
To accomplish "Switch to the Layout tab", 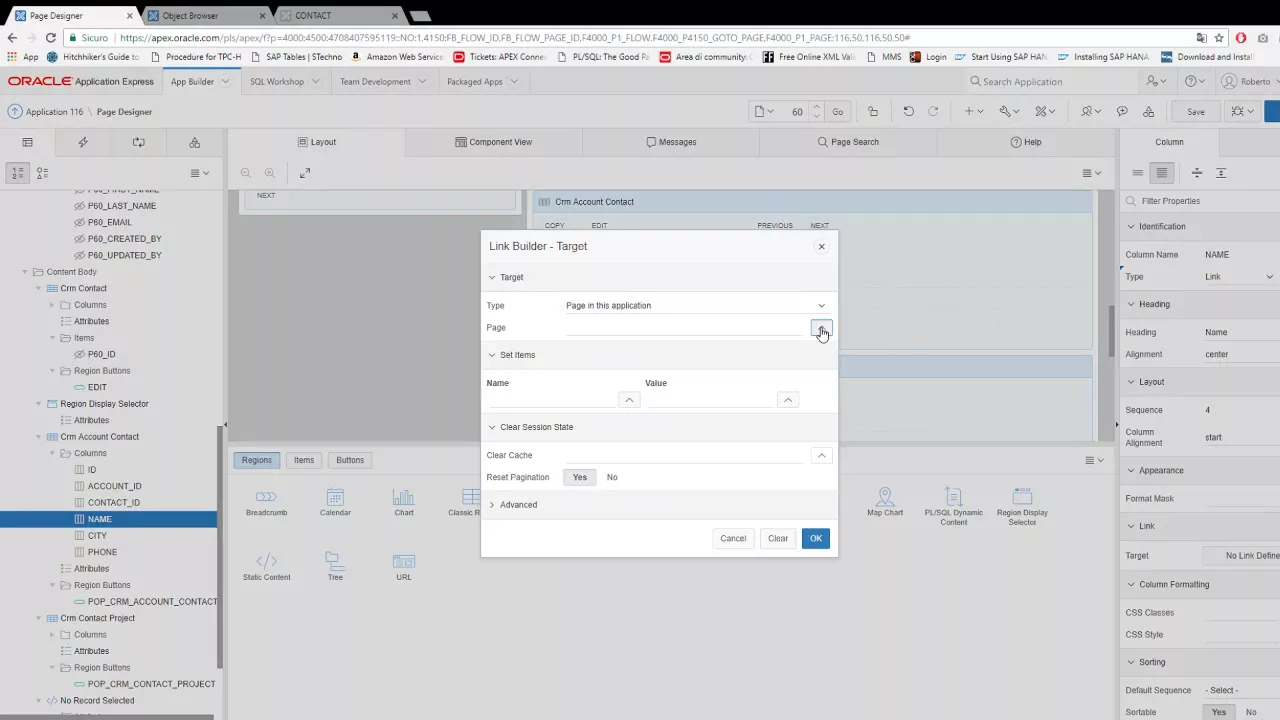I will coord(317,142).
